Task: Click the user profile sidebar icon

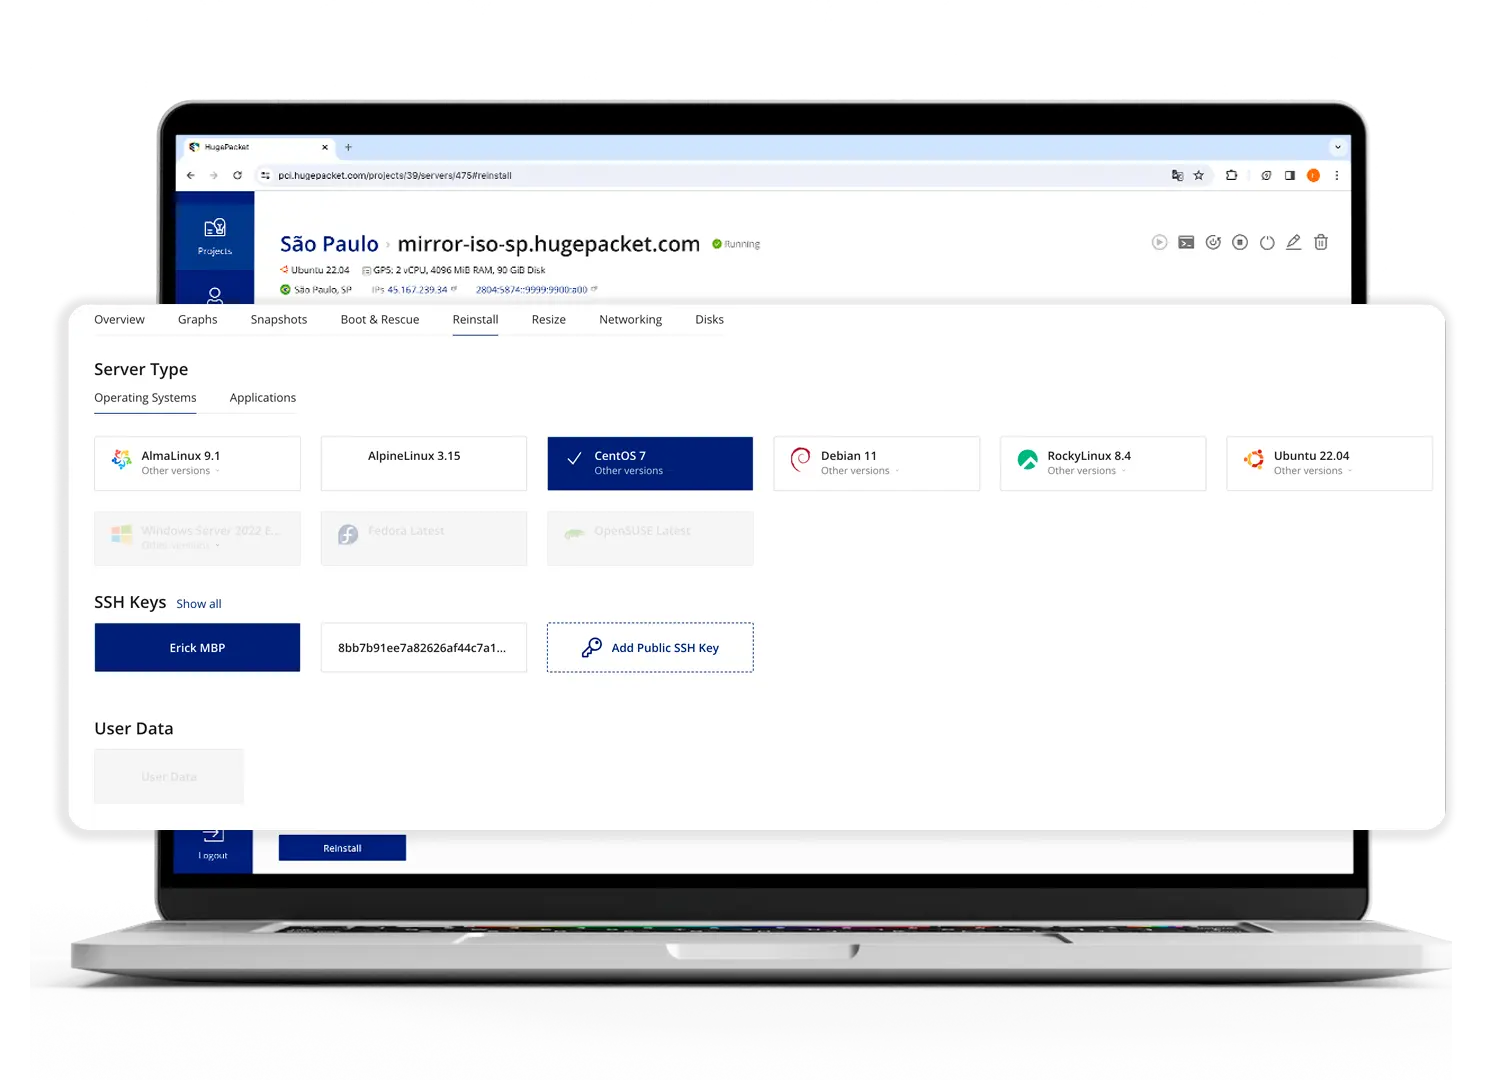Action: [x=215, y=295]
